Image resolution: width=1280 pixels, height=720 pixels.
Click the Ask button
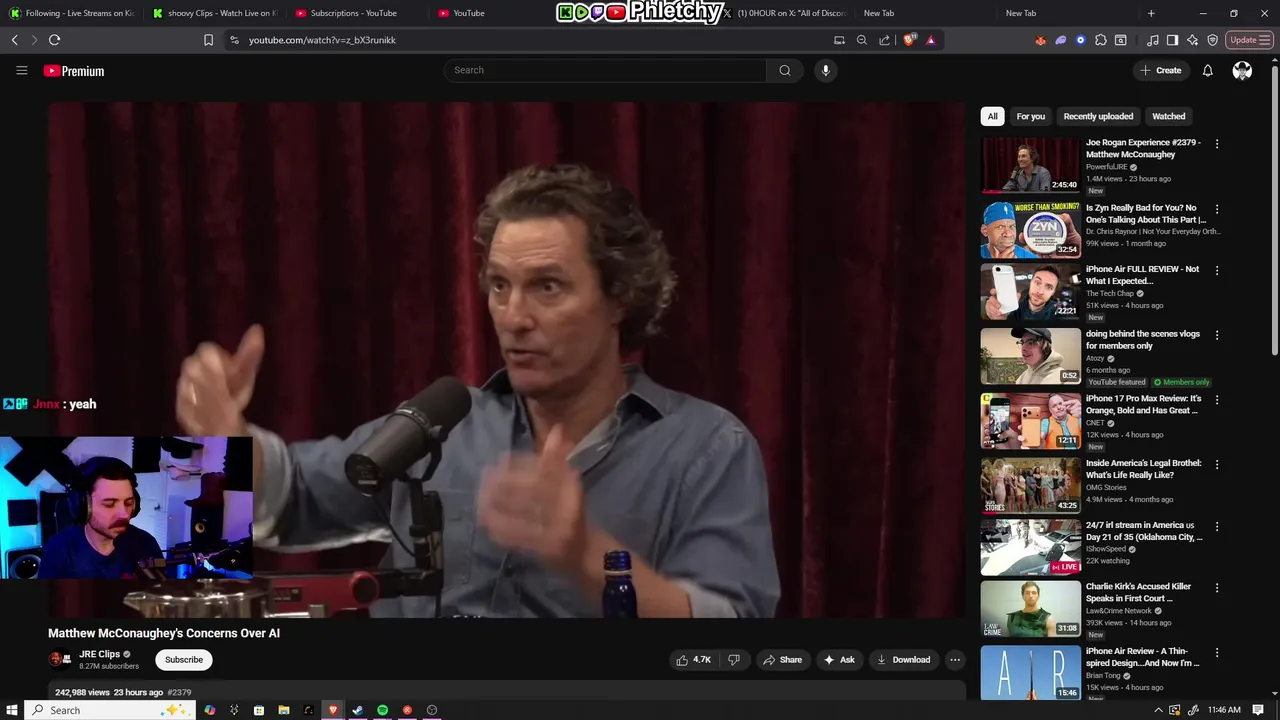click(838, 660)
